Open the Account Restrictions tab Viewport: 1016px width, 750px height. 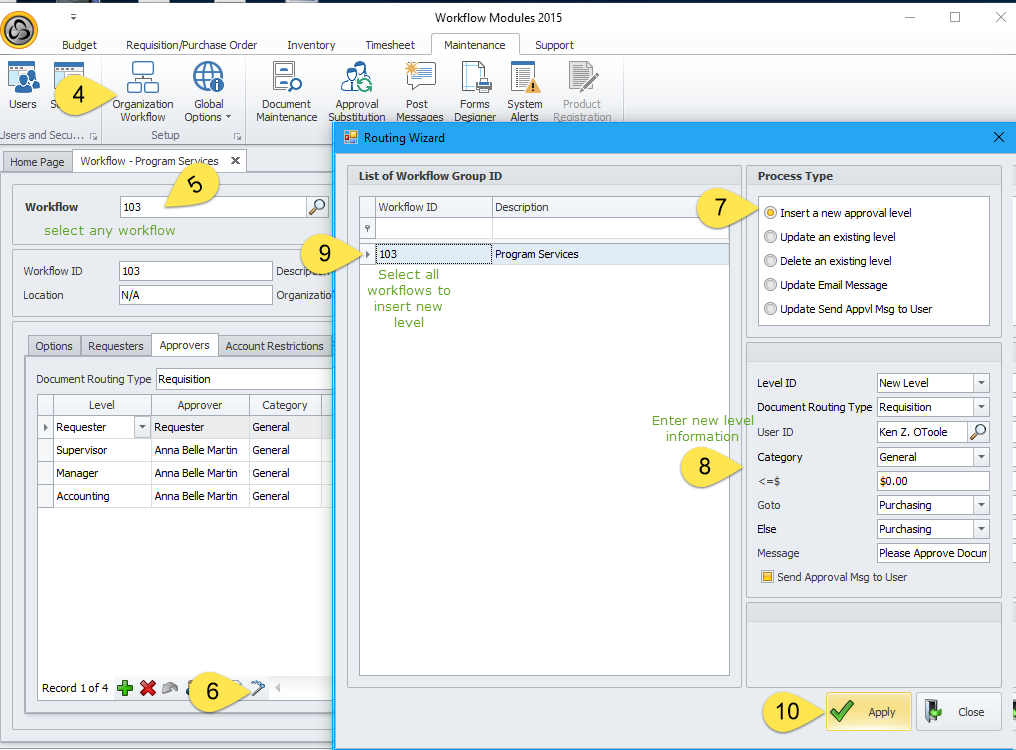click(x=274, y=346)
